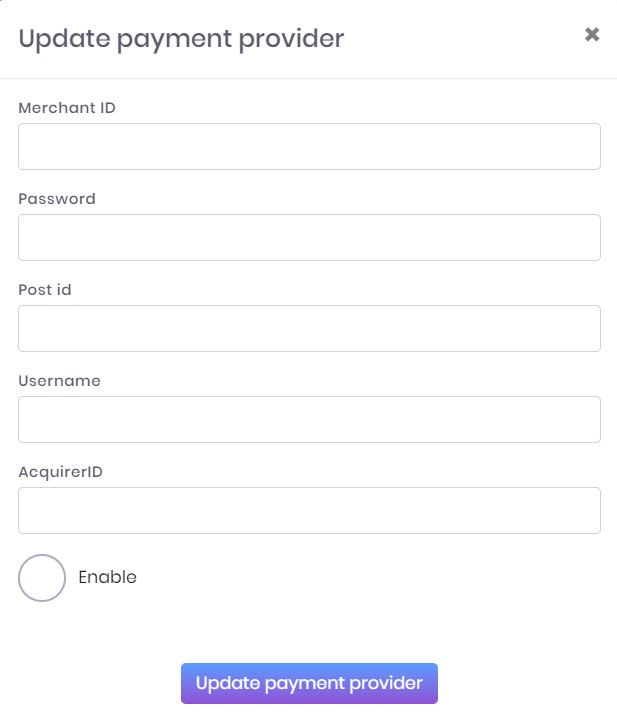This screenshot has width=617, height=723.
Task: Enable the provider via the circle toggle
Action: click(x=42, y=577)
